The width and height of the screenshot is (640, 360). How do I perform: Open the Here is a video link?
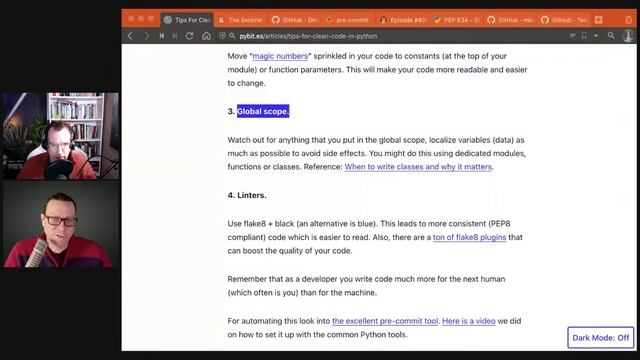click(469, 321)
